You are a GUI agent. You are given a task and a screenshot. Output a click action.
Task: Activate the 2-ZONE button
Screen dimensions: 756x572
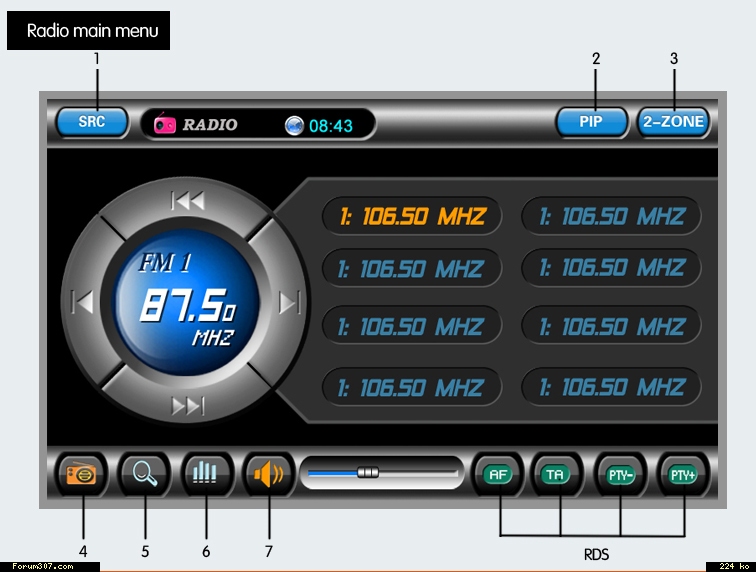click(x=674, y=122)
